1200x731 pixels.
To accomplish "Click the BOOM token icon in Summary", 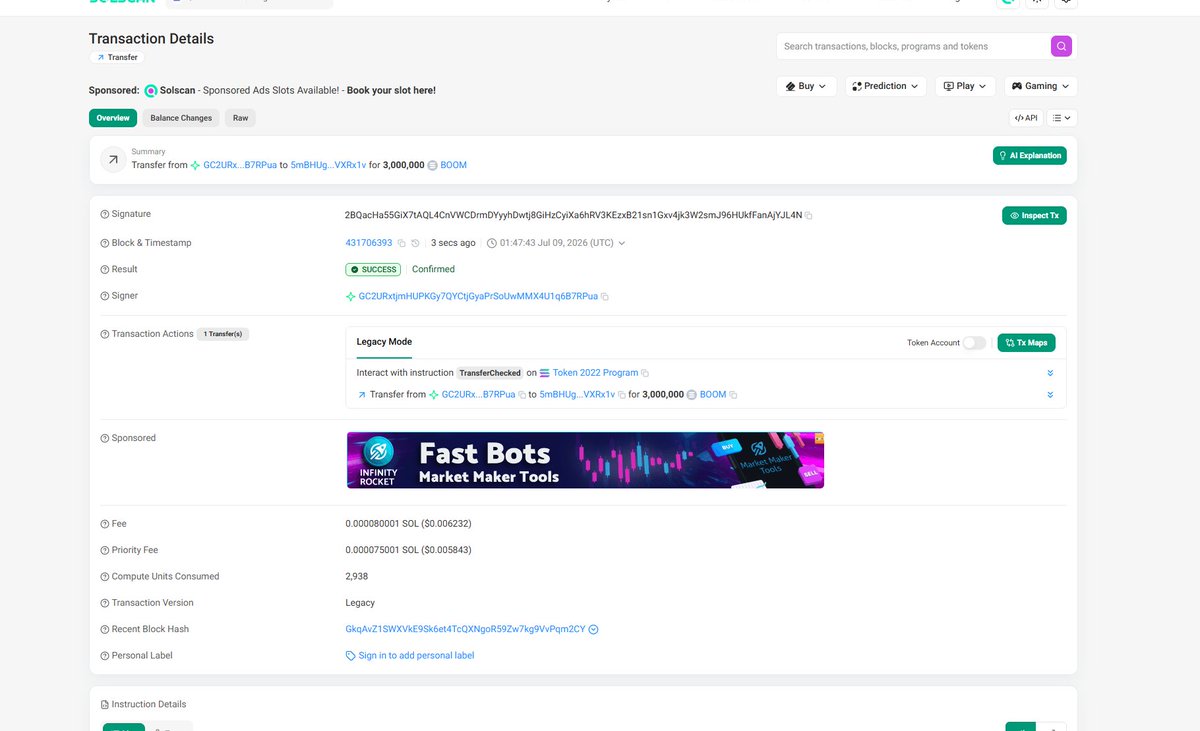I will [433, 165].
